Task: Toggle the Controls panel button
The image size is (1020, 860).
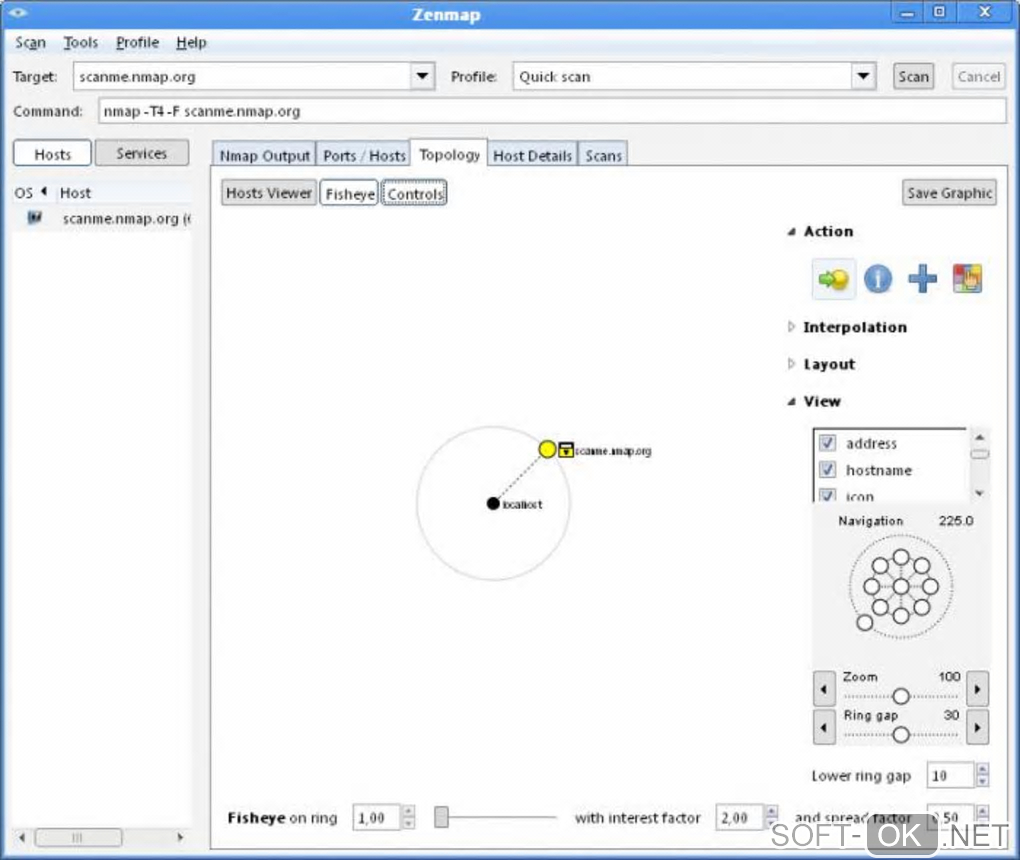Action: coord(414,193)
